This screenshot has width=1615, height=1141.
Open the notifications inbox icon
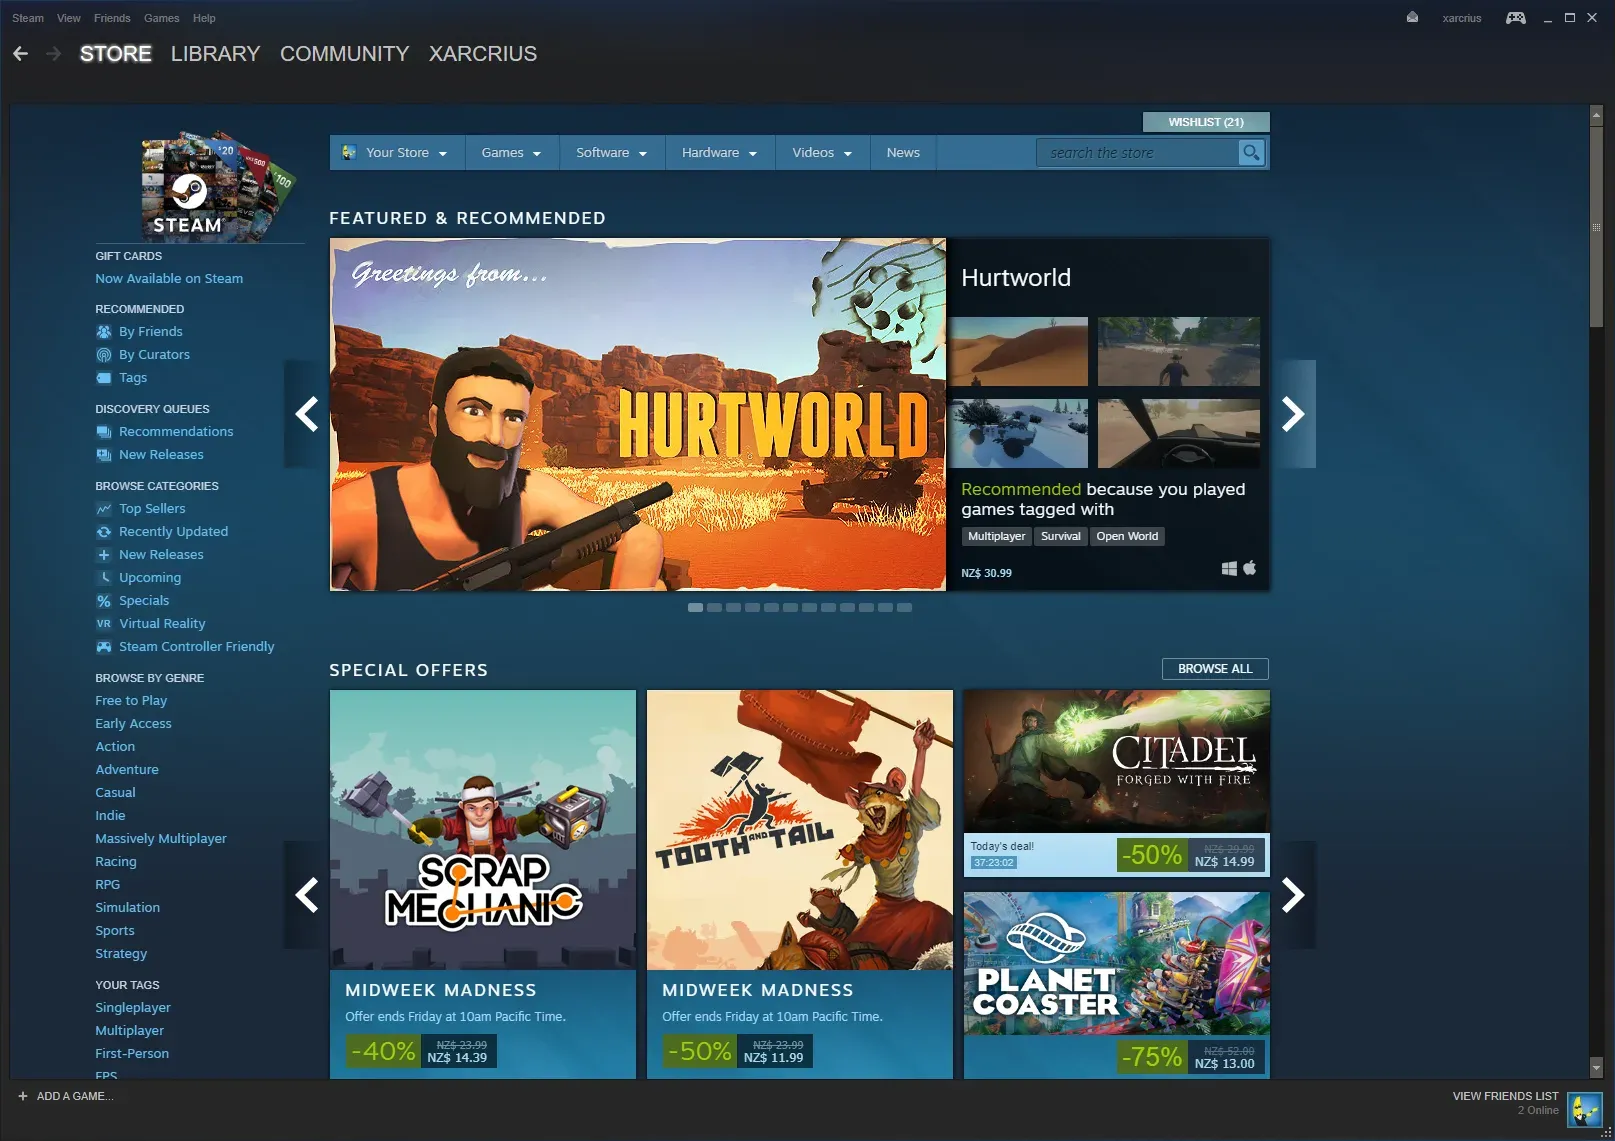1412,18
